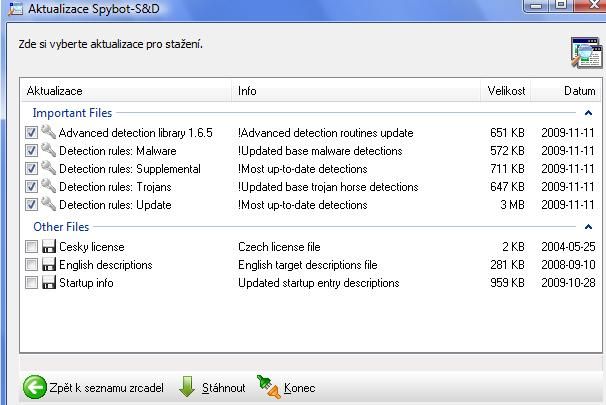Select the Startup info row text
This screenshot has height=405, width=606.
pos(86,283)
